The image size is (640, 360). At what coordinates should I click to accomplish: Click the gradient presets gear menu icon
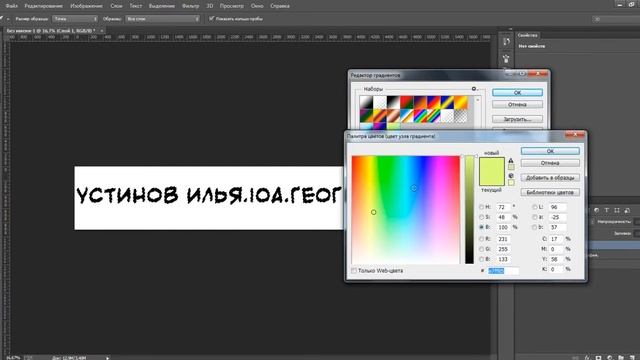click(x=474, y=89)
